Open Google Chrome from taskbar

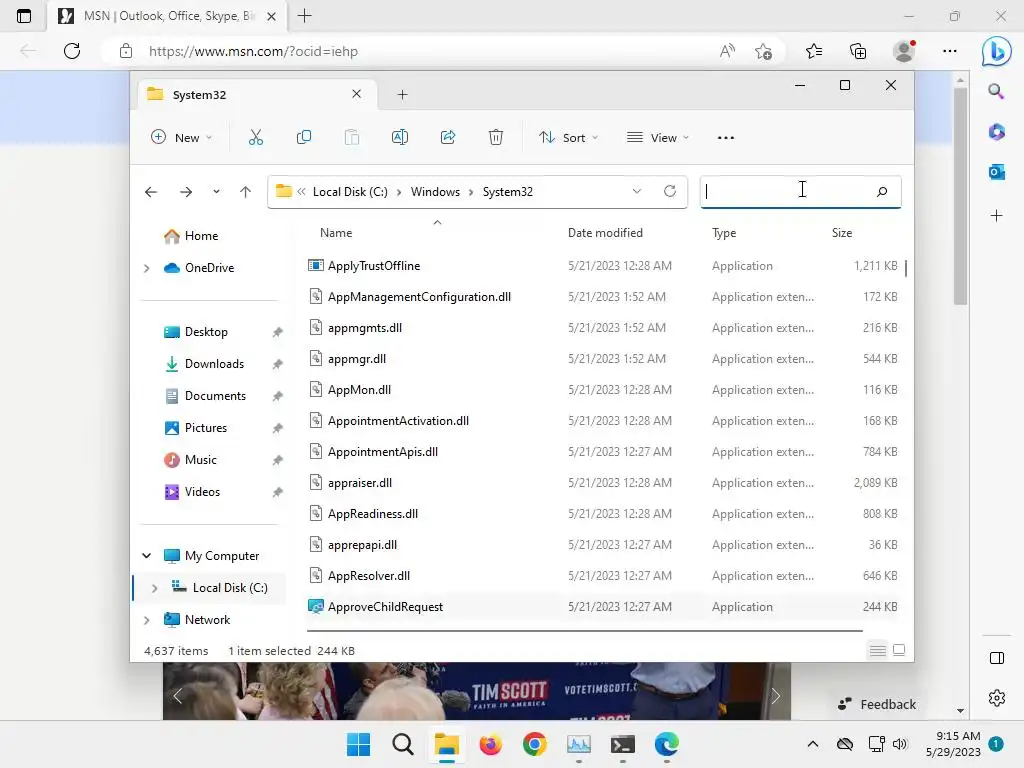pos(534,744)
